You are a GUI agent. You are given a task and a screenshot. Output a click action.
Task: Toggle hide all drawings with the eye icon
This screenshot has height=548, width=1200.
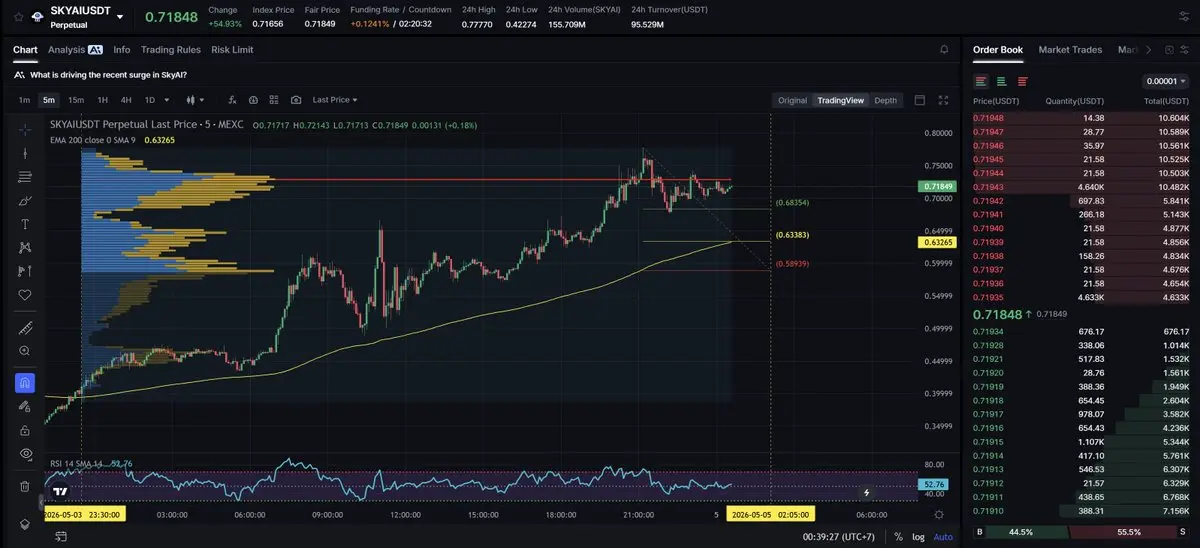click(x=25, y=453)
